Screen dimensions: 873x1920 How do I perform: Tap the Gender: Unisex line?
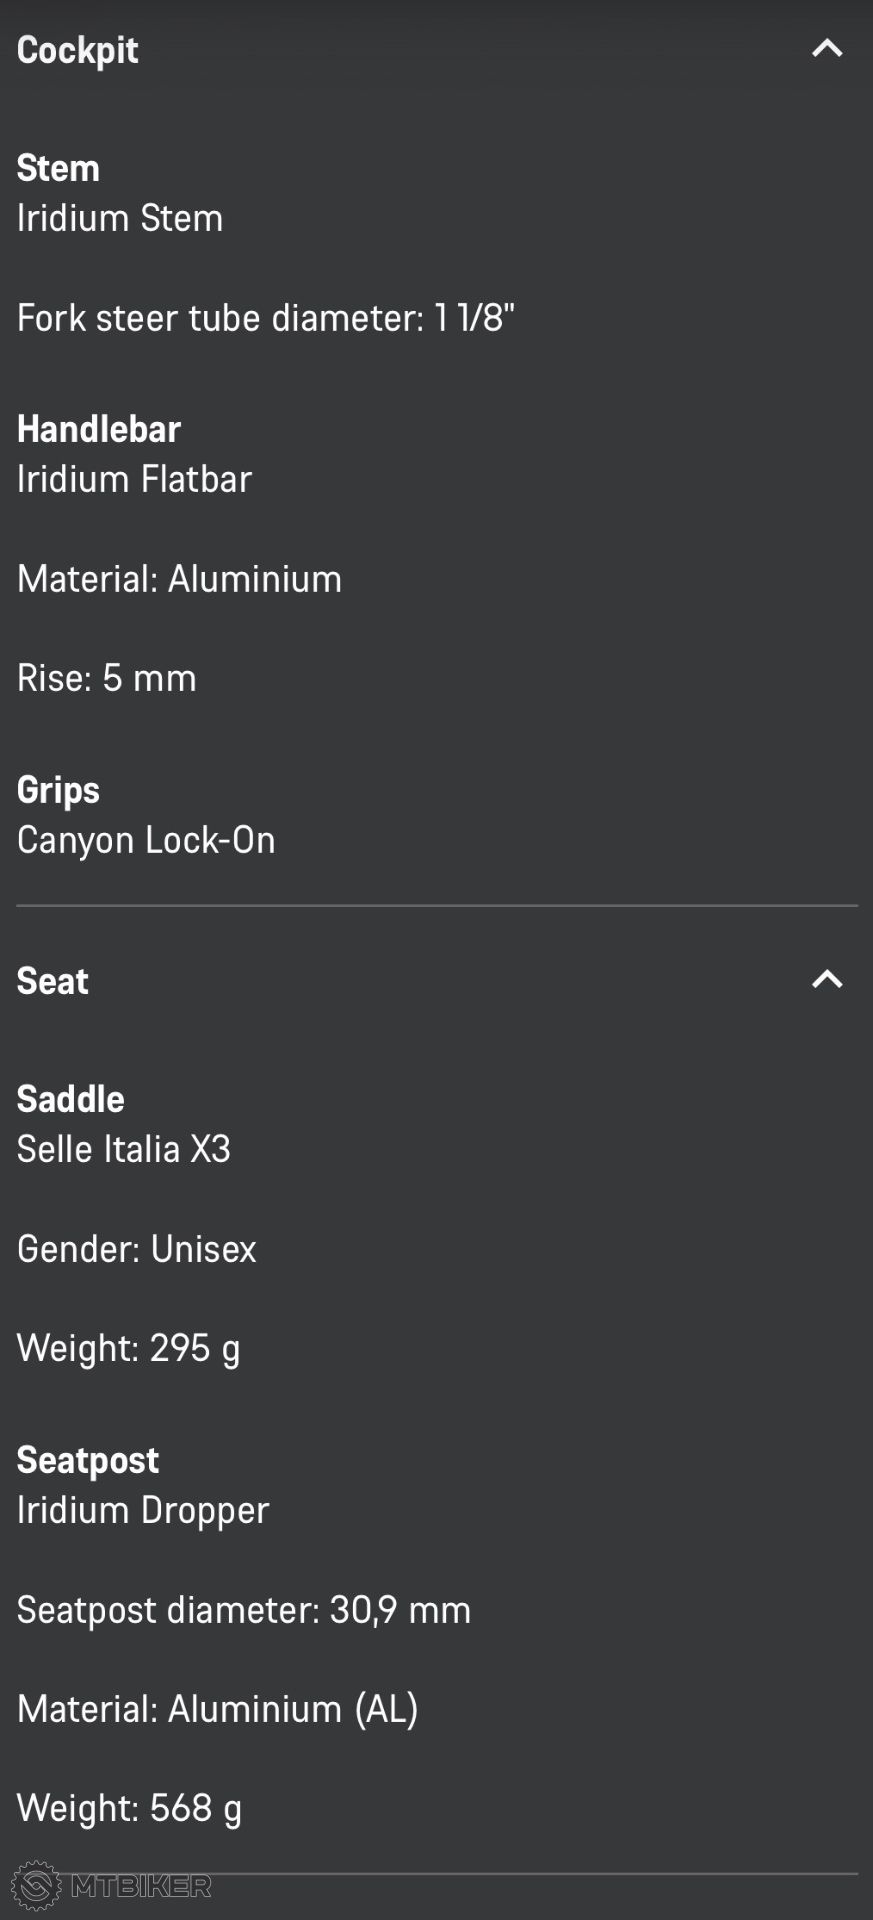pyautogui.click(x=137, y=1249)
